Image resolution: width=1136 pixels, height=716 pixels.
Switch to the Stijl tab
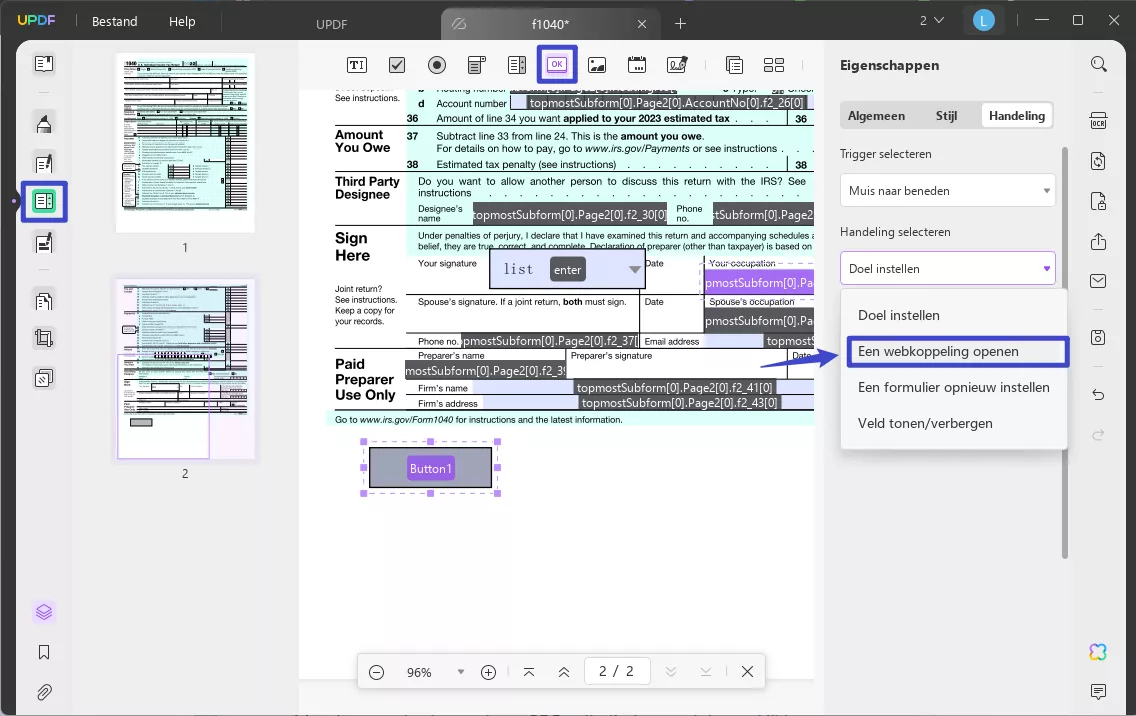945,115
